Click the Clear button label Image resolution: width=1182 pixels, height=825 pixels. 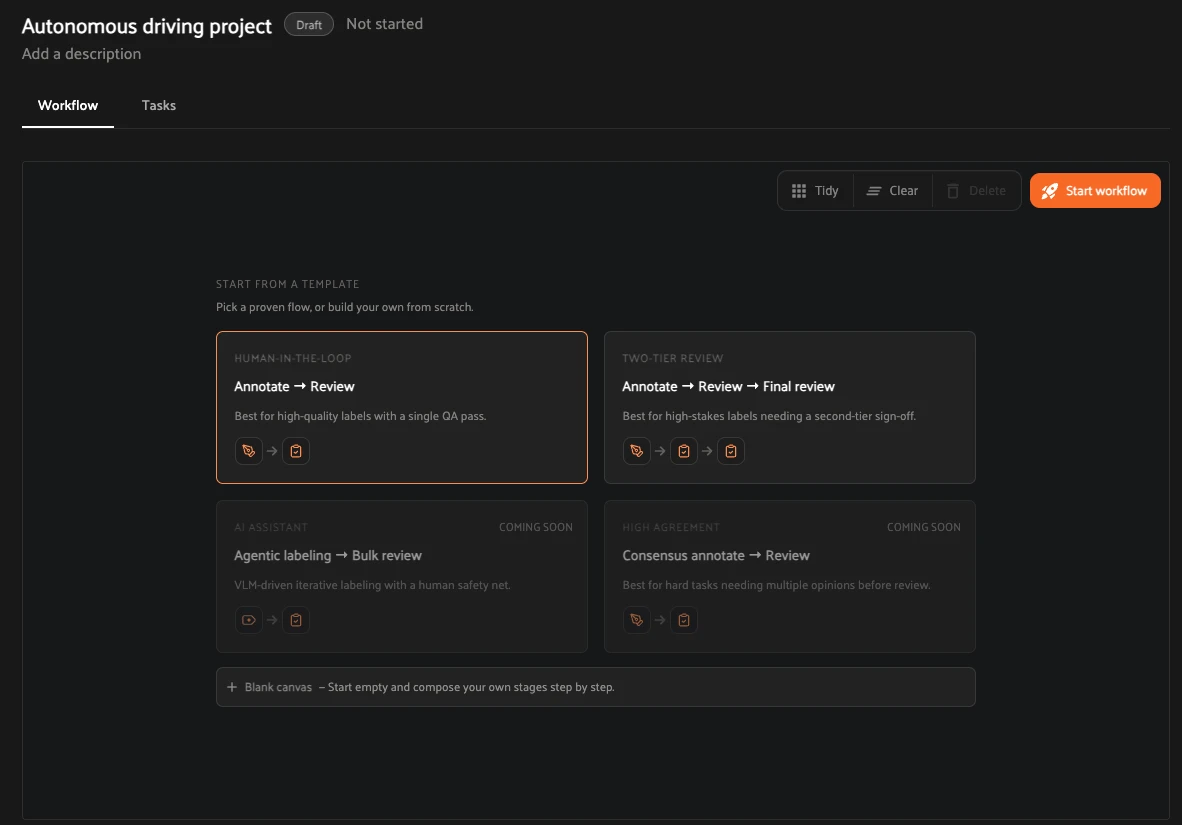904,191
